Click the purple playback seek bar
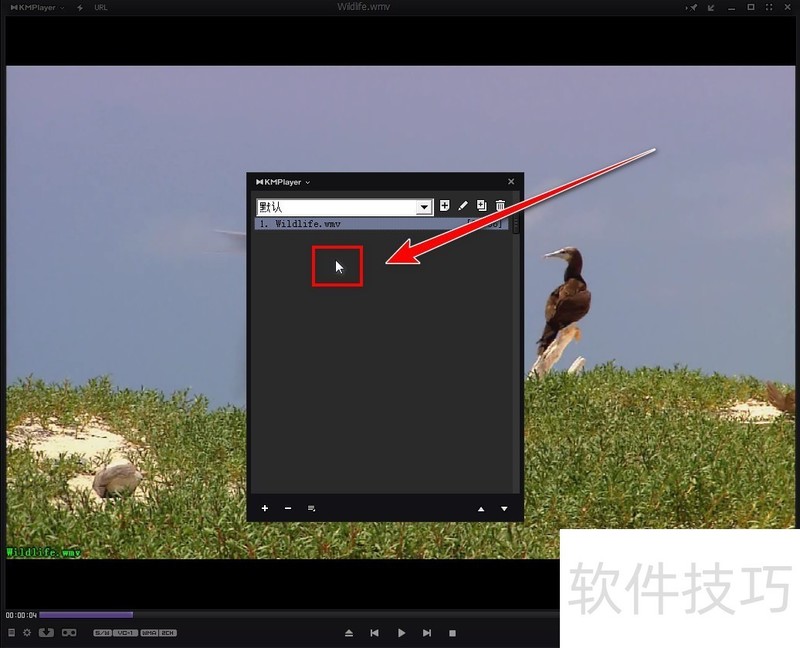 (86, 615)
